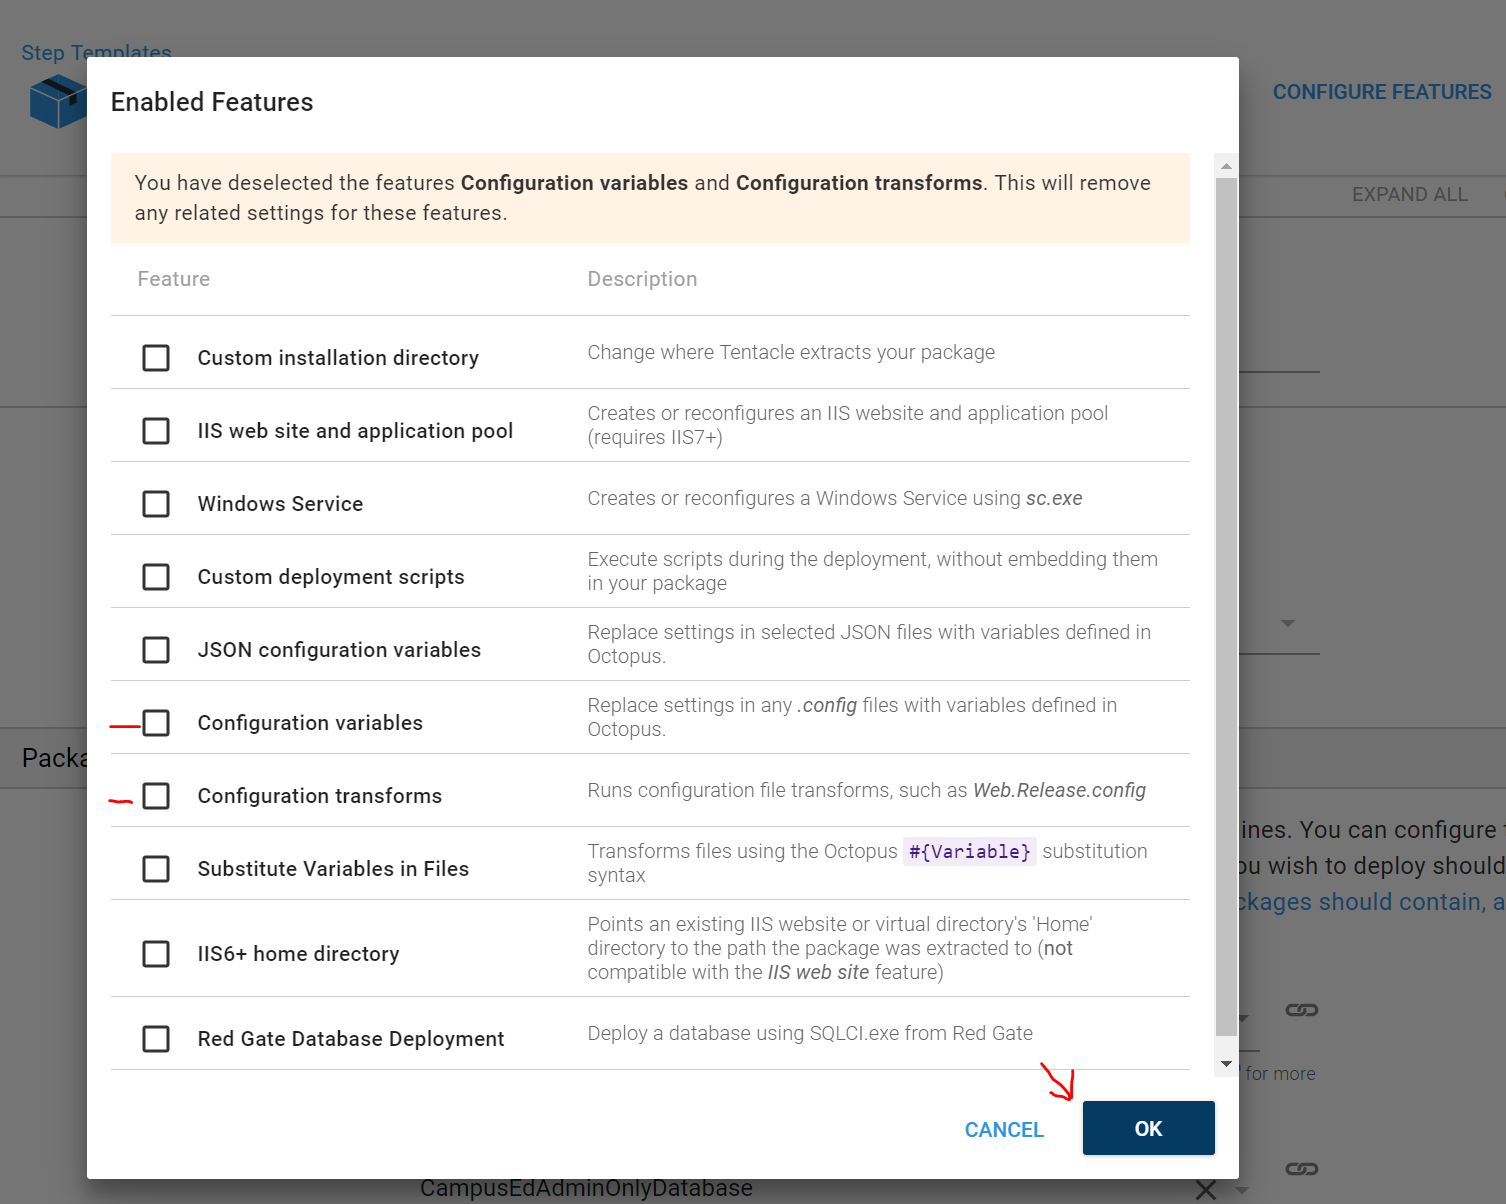
Task: Click the Custom installation directory label
Action: coord(338,358)
